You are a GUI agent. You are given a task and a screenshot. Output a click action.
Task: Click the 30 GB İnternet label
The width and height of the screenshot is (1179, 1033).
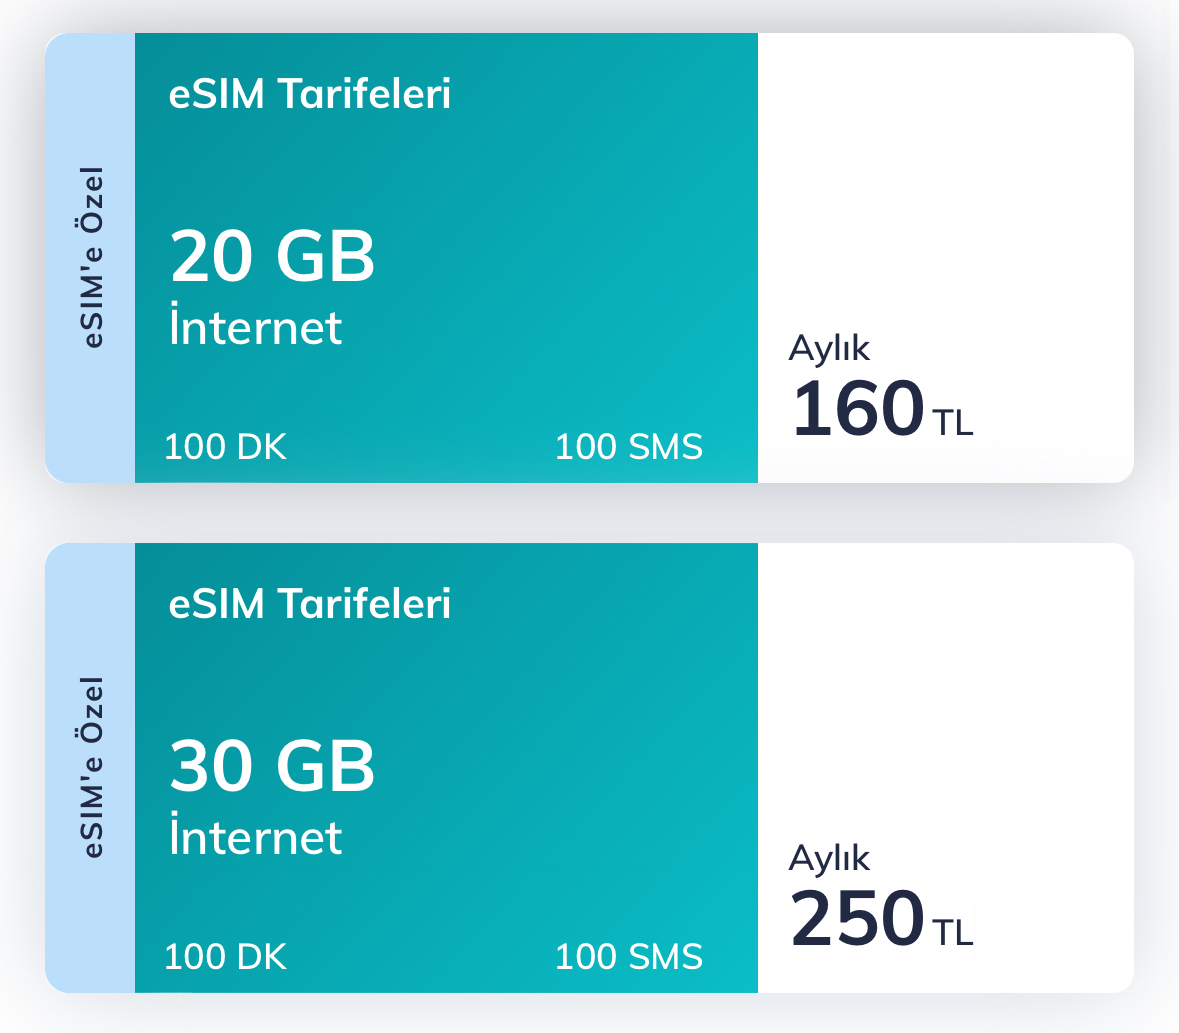pyautogui.click(x=271, y=796)
